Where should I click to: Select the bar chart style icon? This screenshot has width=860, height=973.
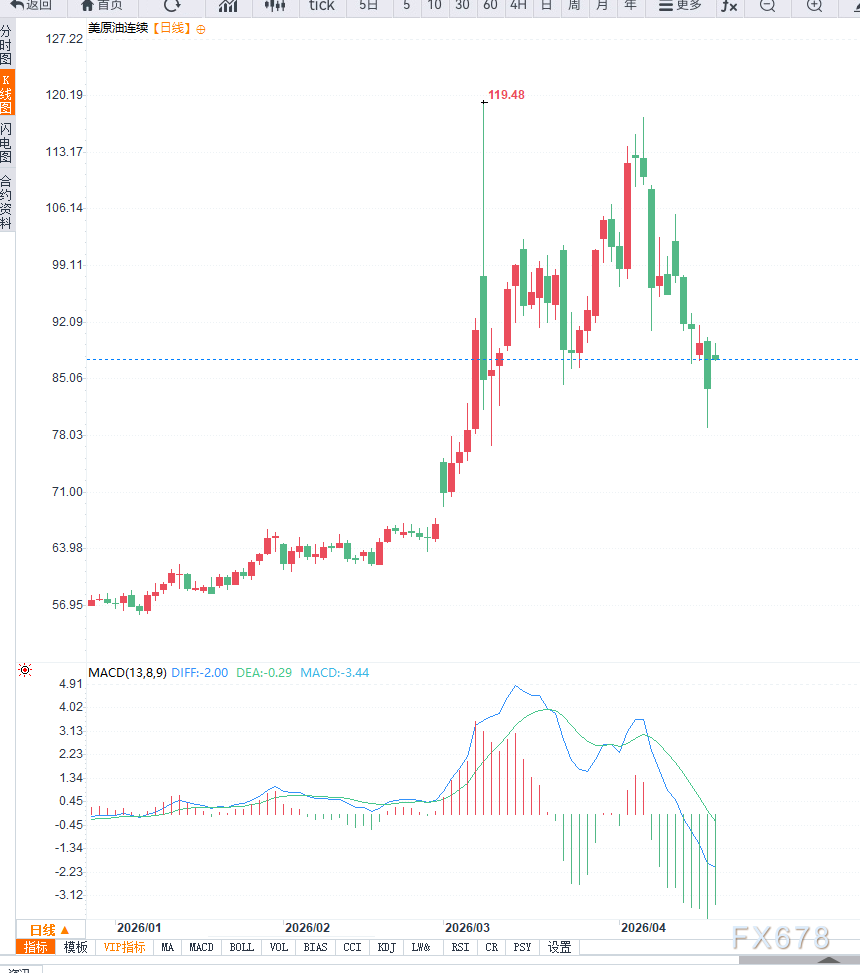click(228, 6)
